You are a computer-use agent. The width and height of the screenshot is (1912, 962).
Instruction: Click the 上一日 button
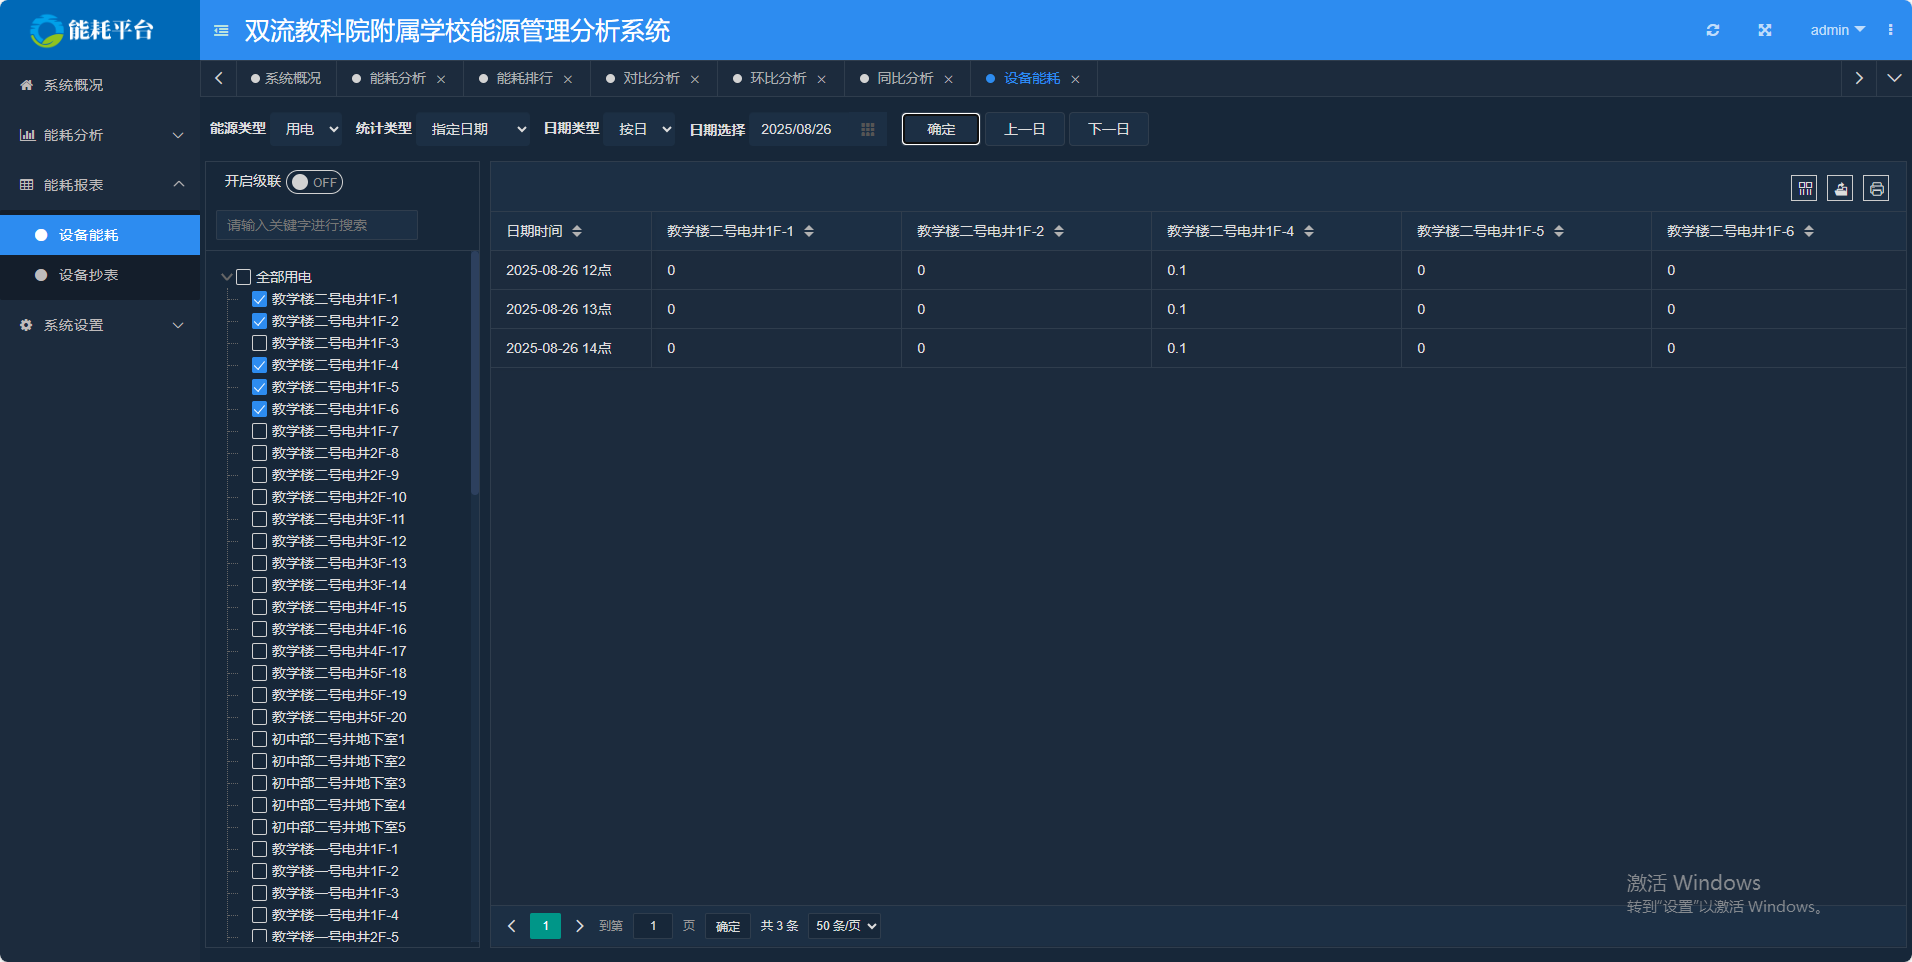[1024, 129]
